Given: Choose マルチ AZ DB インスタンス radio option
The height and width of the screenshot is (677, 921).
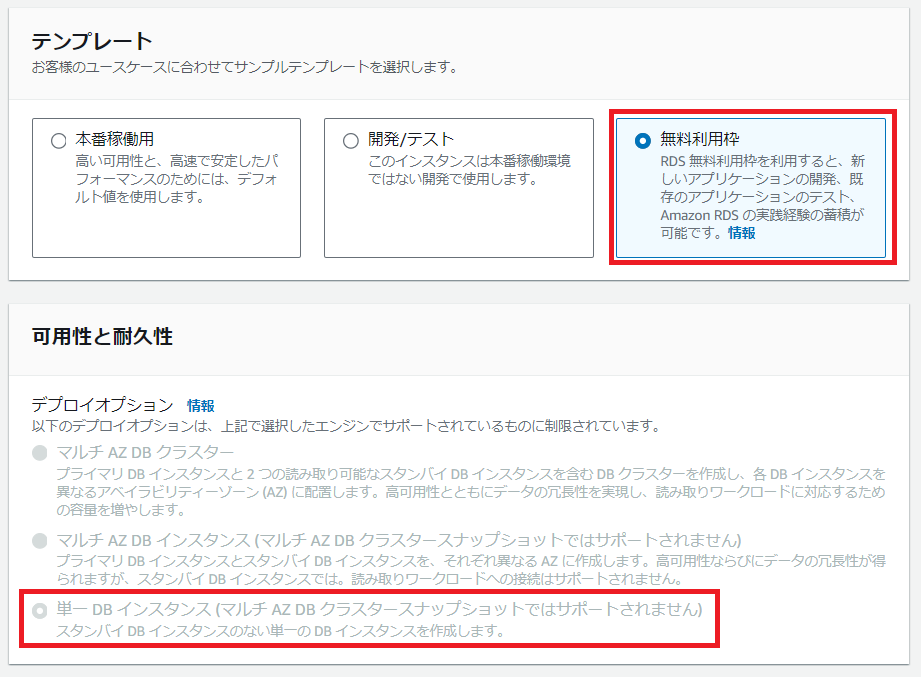Looking at the screenshot, I should pos(40,540).
